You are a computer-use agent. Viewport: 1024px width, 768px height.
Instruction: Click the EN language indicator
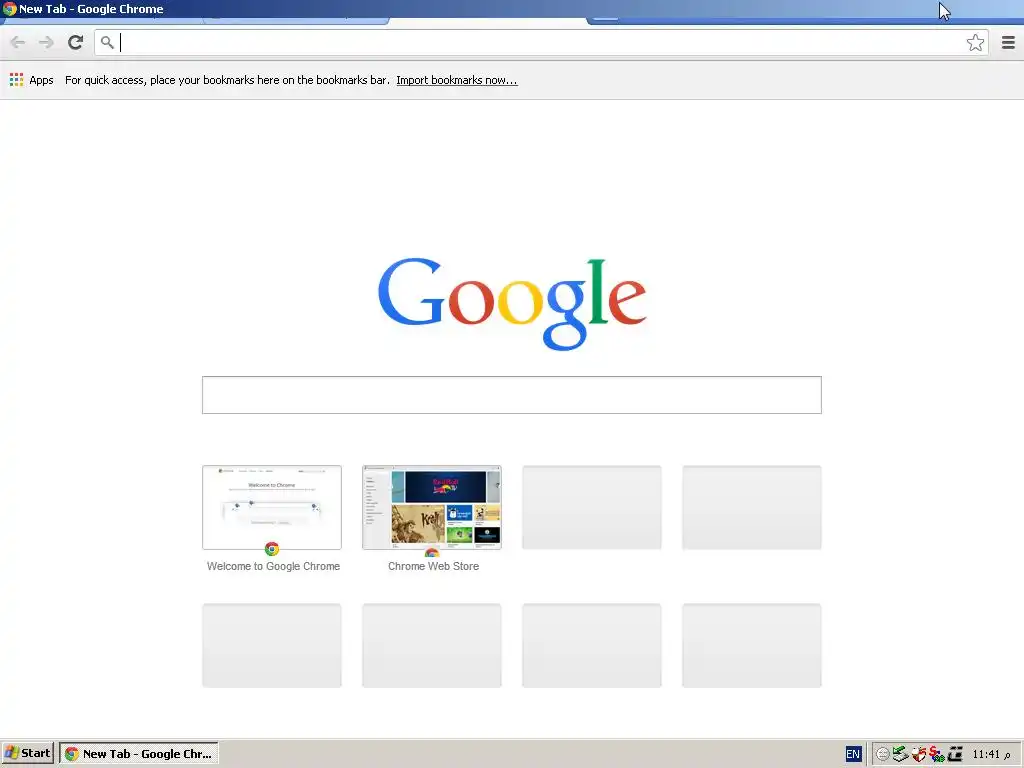853,754
